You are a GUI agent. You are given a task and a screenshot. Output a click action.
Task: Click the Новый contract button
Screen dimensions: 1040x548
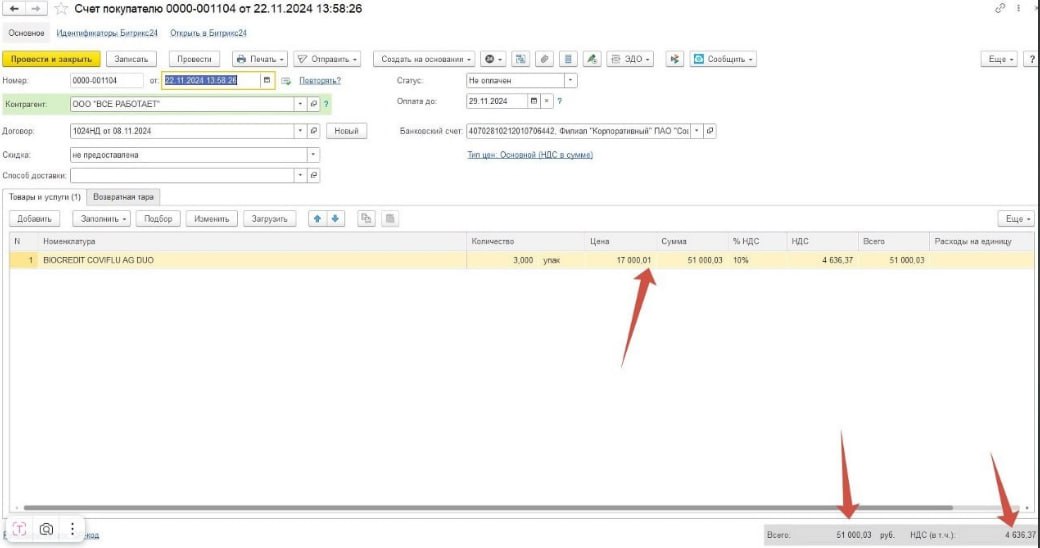[x=346, y=131]
